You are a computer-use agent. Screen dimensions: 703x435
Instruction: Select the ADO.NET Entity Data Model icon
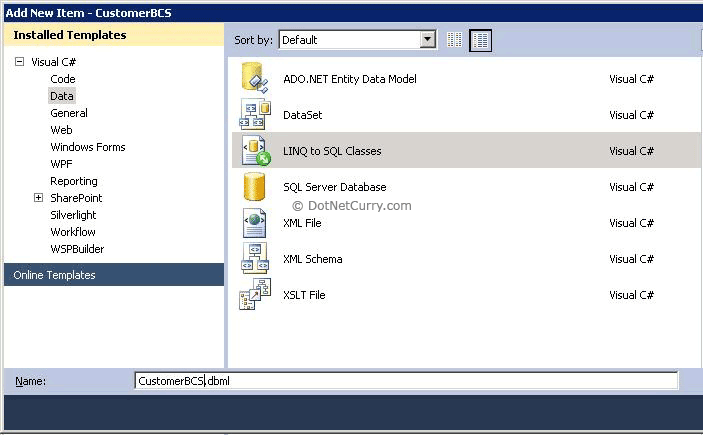[254, 79]
